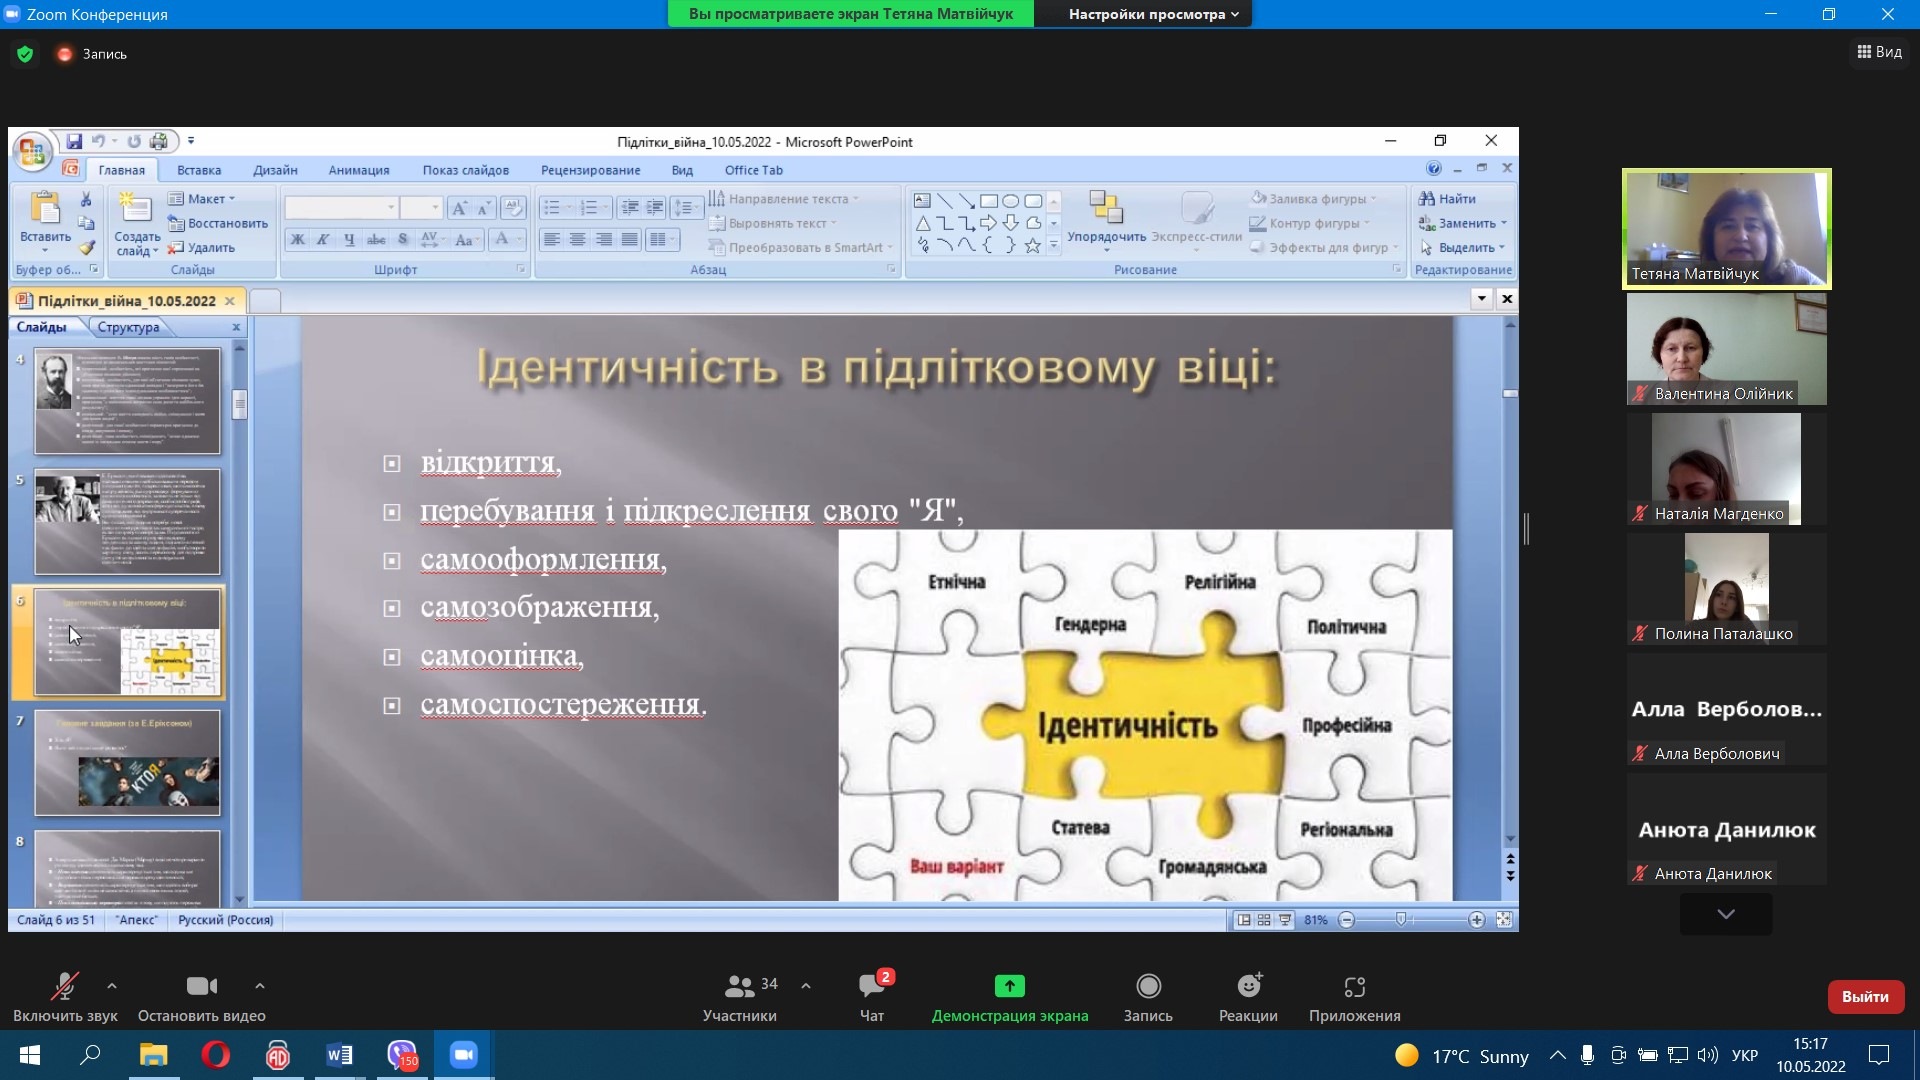
Task: Expand audio options arrow beside microphone
Action: [112, 986]
